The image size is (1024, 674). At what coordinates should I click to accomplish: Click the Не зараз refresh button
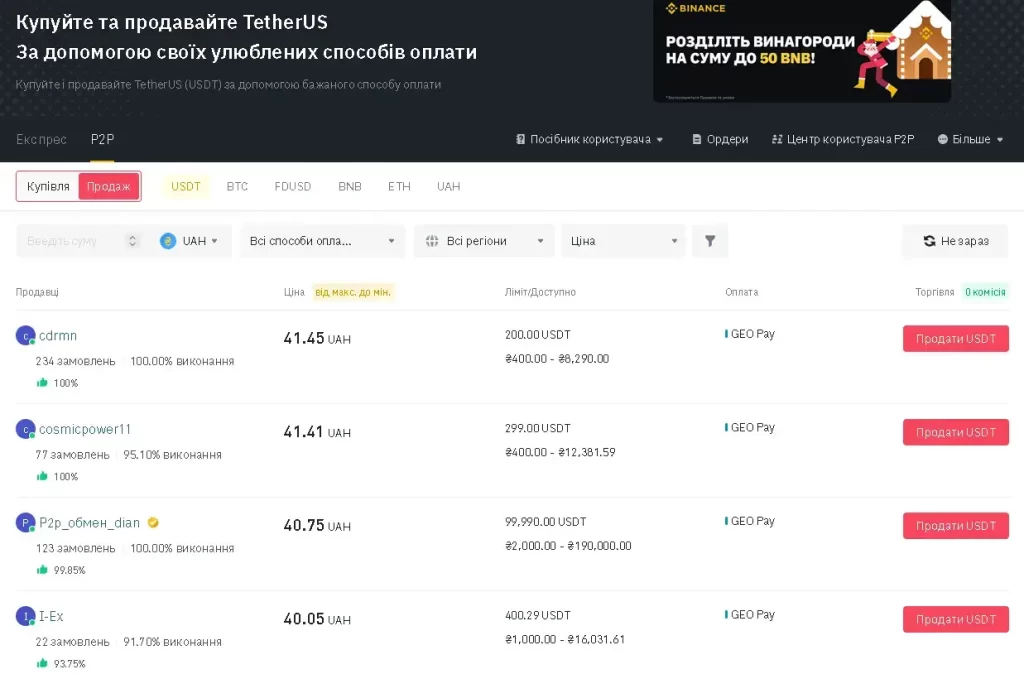tap(955, 241)
